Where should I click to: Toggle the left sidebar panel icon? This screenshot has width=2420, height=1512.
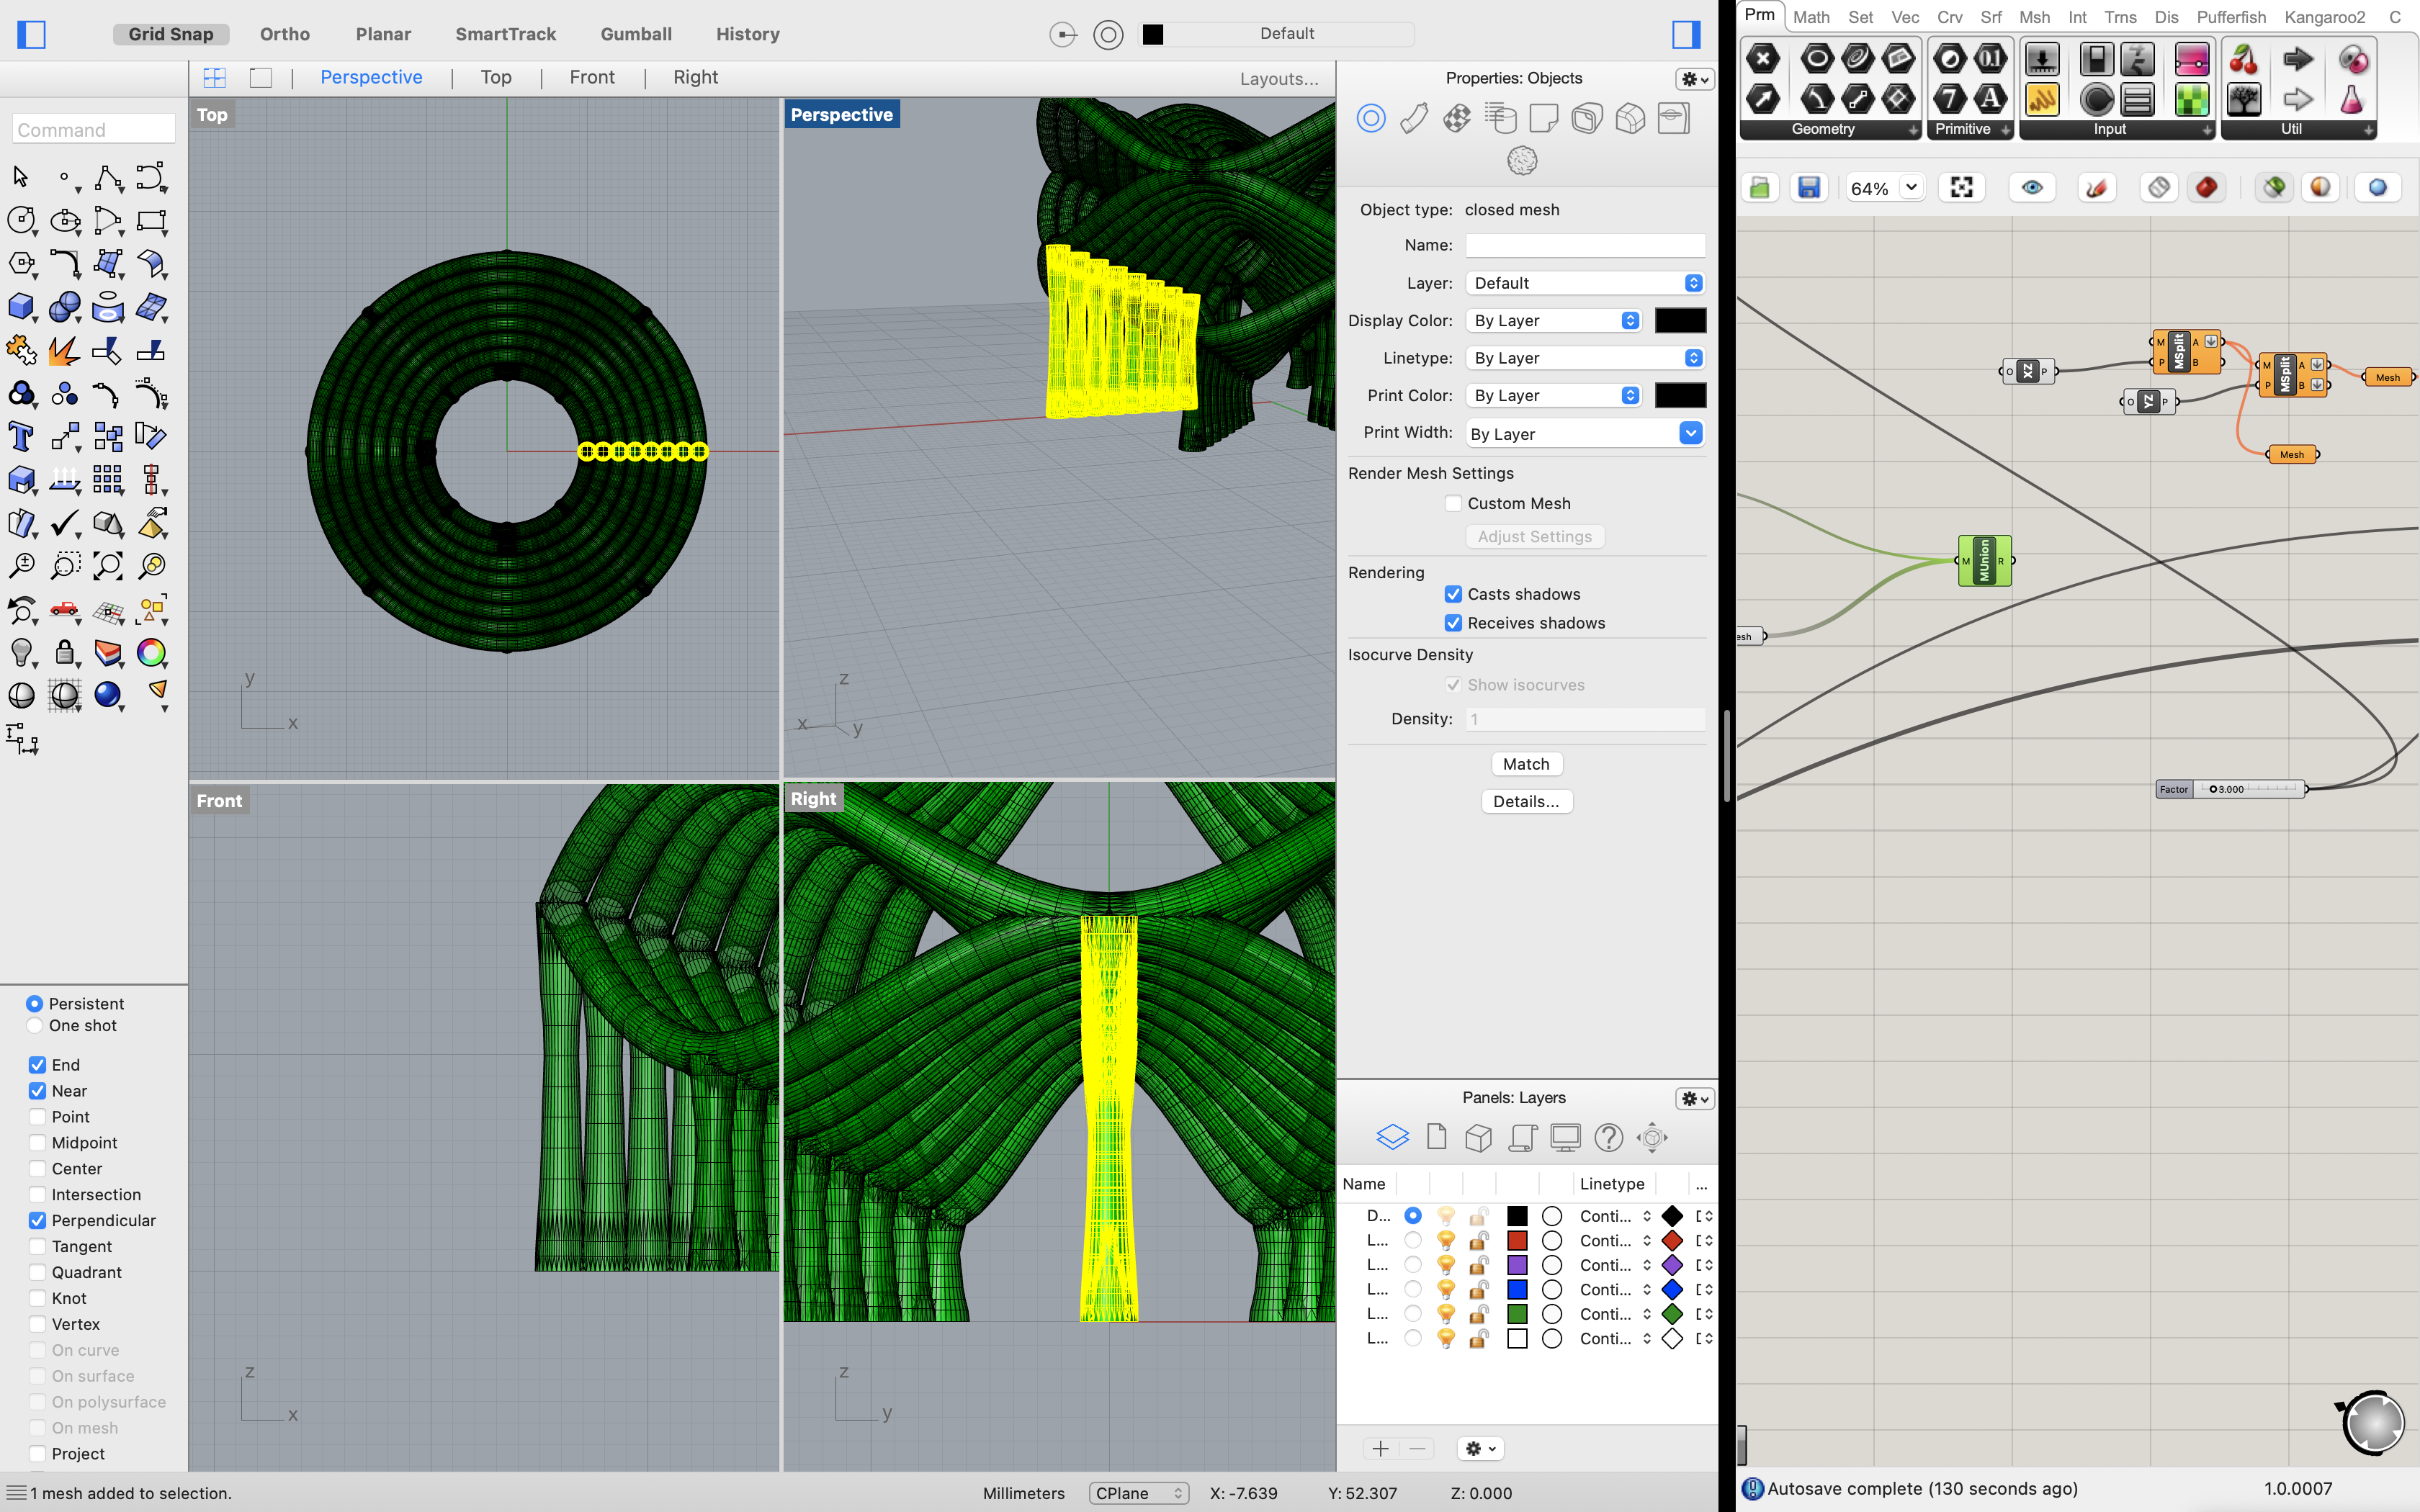[x=32, y=34]
